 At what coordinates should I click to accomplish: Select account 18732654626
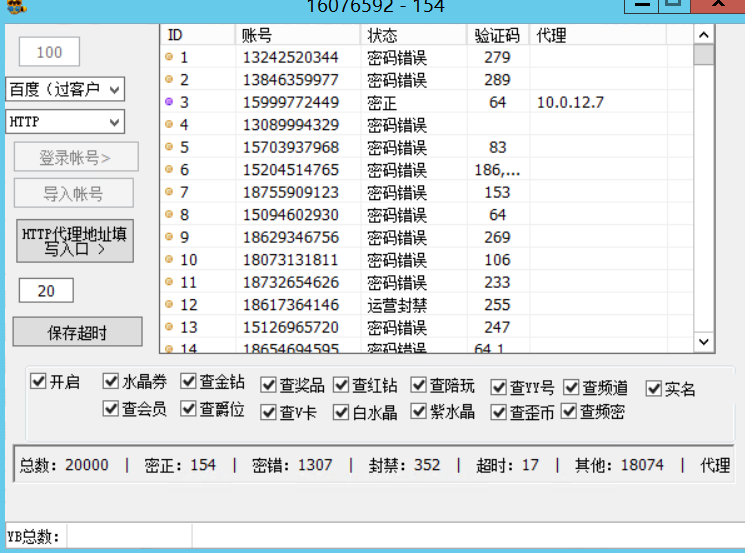point(290,282)
